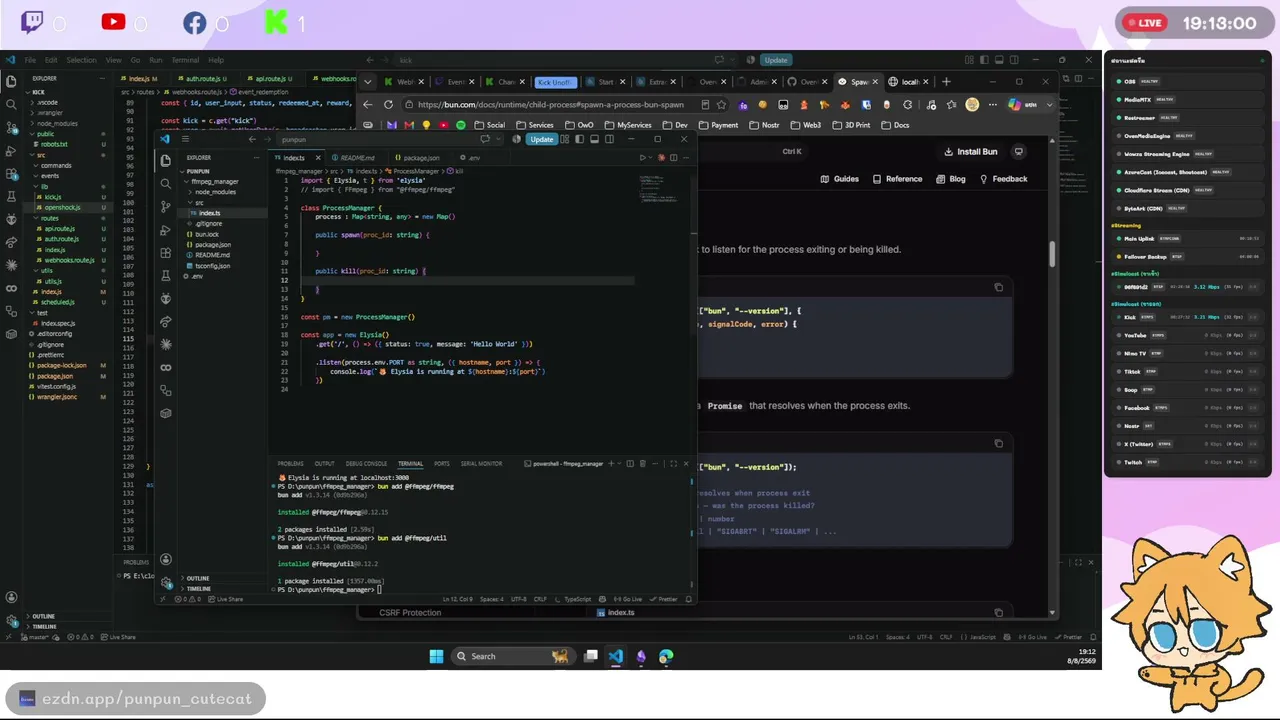
Task: Click Update button in punpun title bar
Action: [x=542, y=139]
